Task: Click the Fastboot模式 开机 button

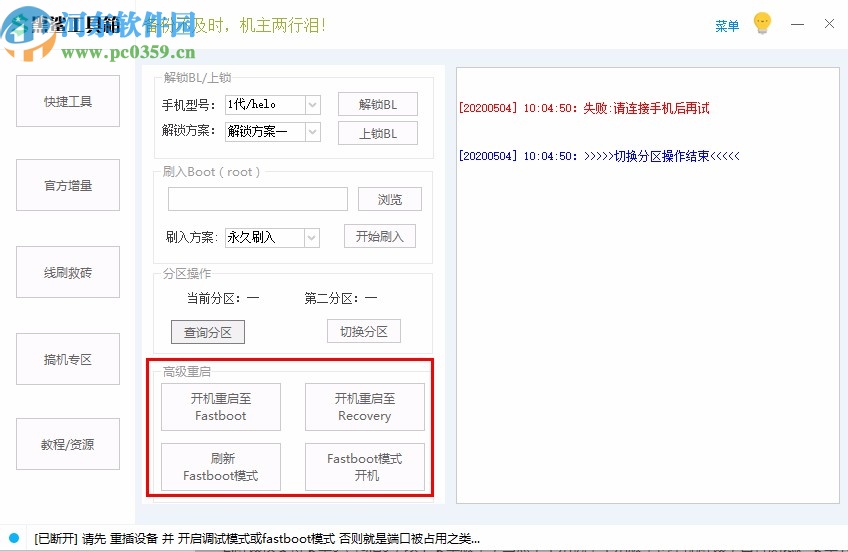Action: click(365, 467)
